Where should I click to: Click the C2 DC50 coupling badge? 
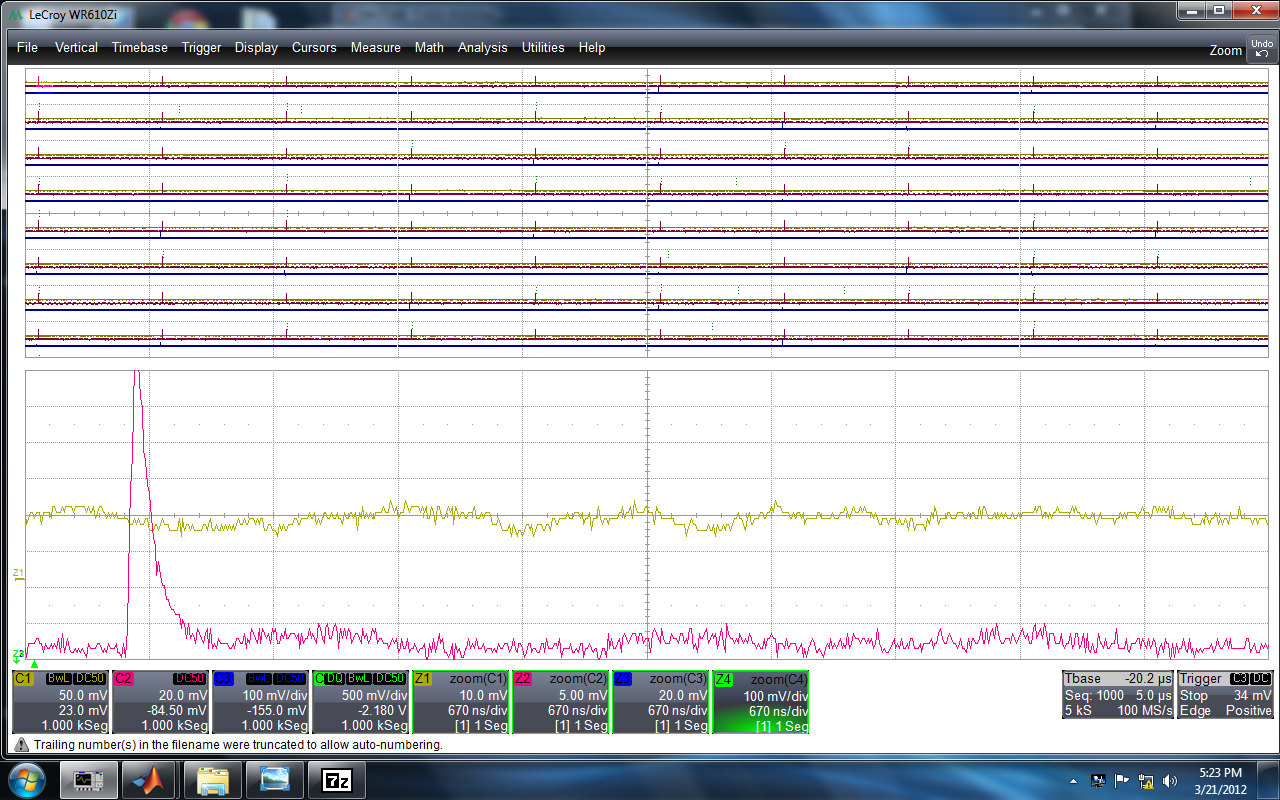190,678
